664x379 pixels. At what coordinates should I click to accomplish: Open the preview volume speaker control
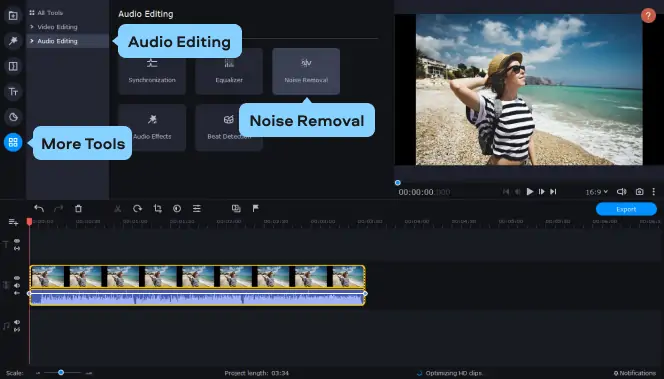[622, 192]
